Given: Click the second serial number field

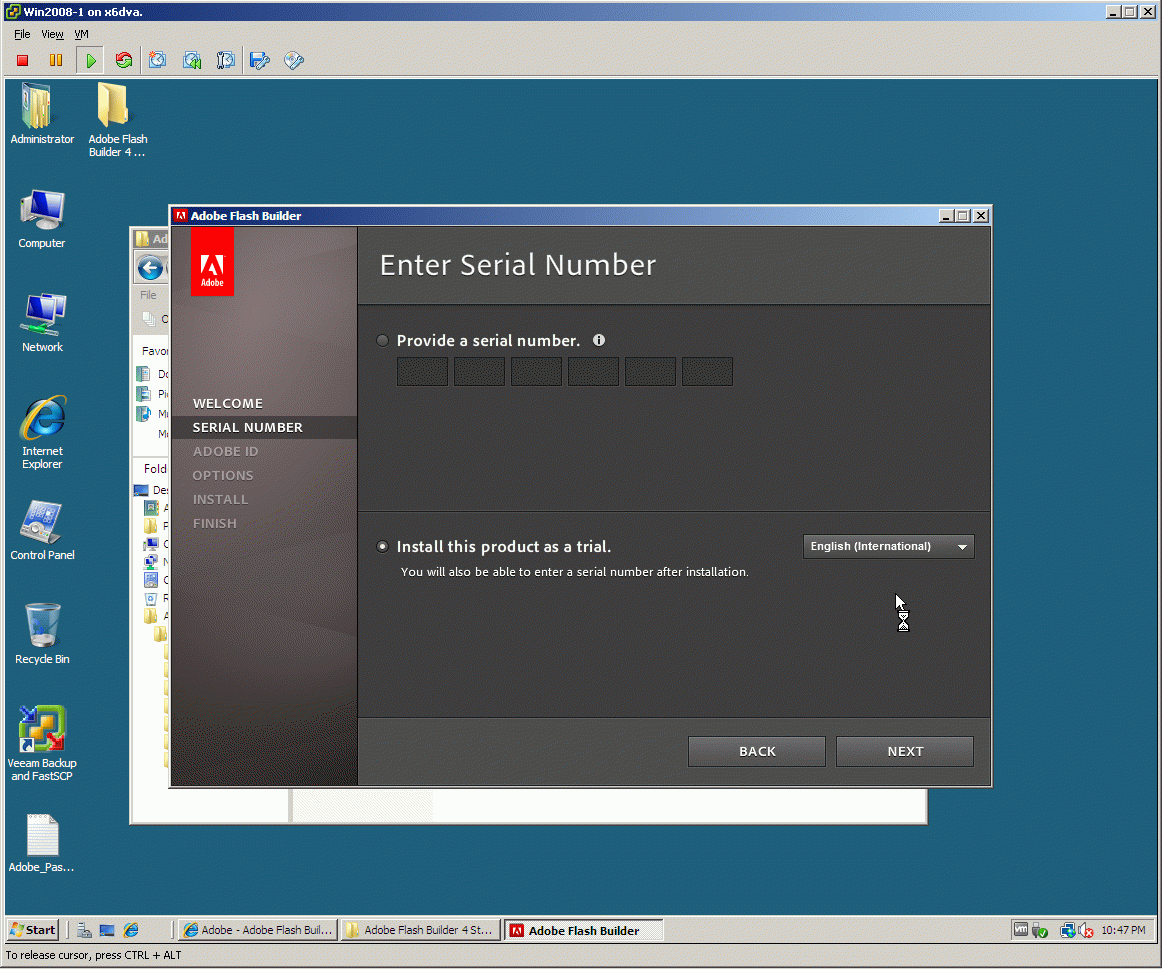Looking at the screenshot, I should tap(479, 372).
